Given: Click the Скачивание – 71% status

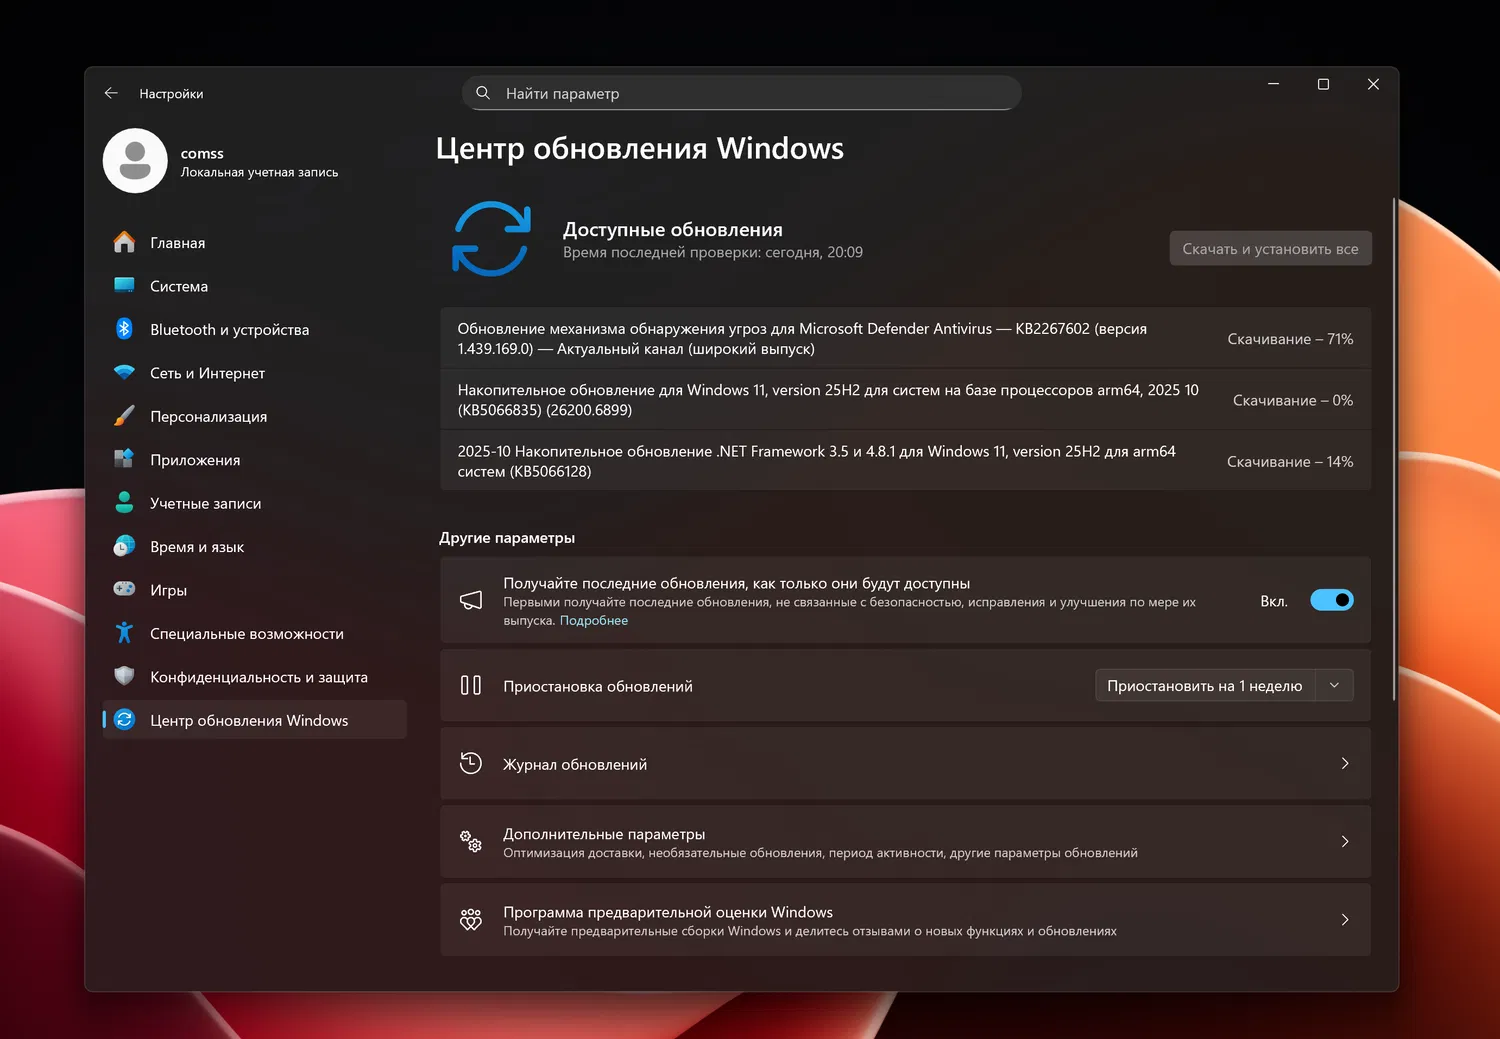Looking at the screenshot, I should click(x=1290, y=339).
